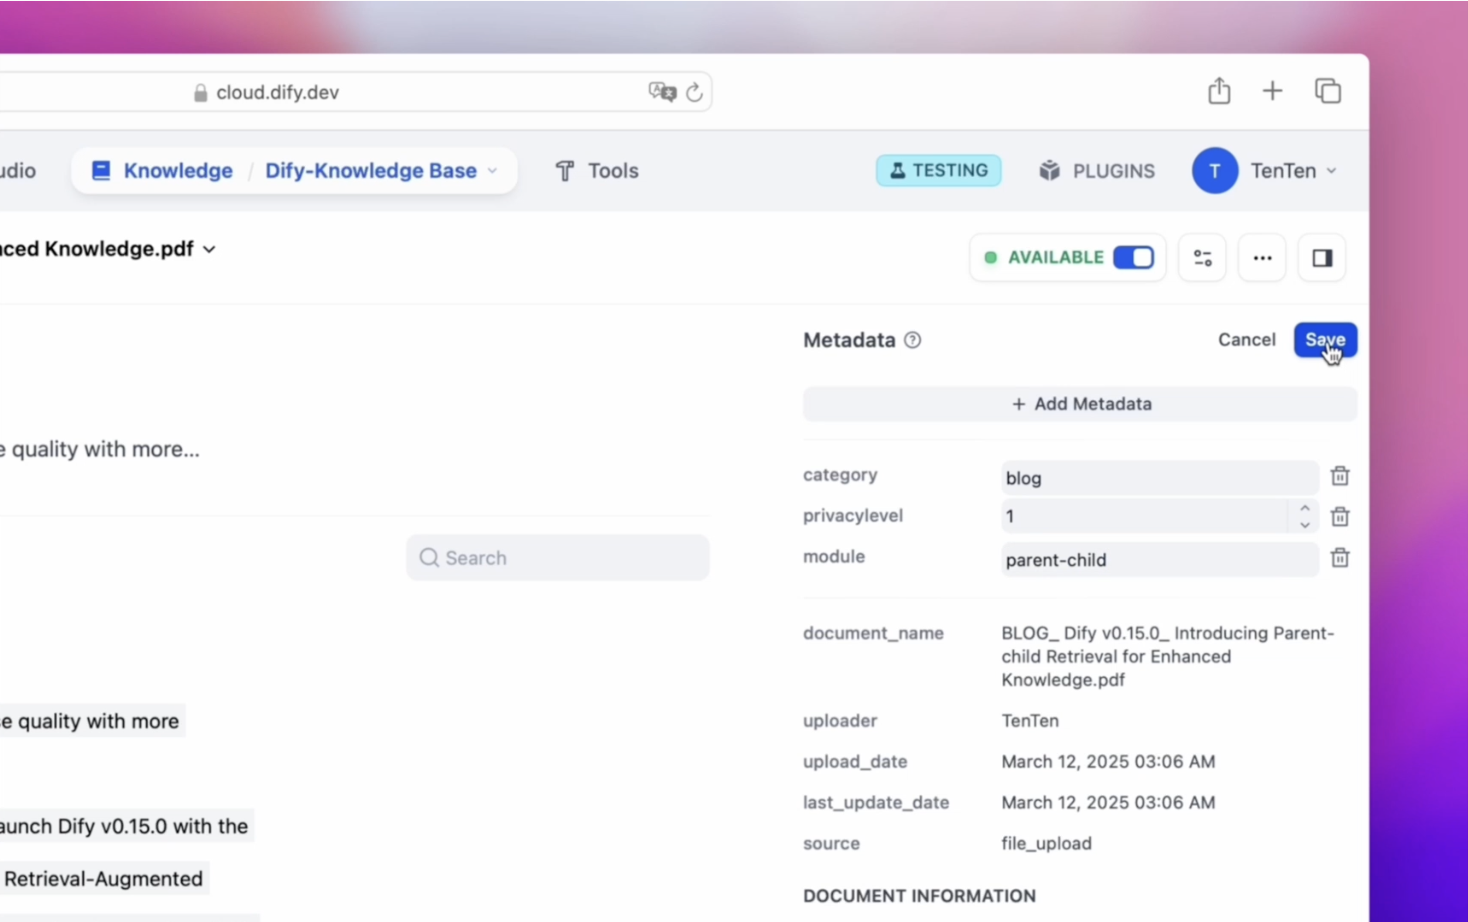Image resolution: width=1468 pixels, height=922 pixels.
Task: Click the document_name value text
Action: pyautogui.click(x=1168, y=656)
